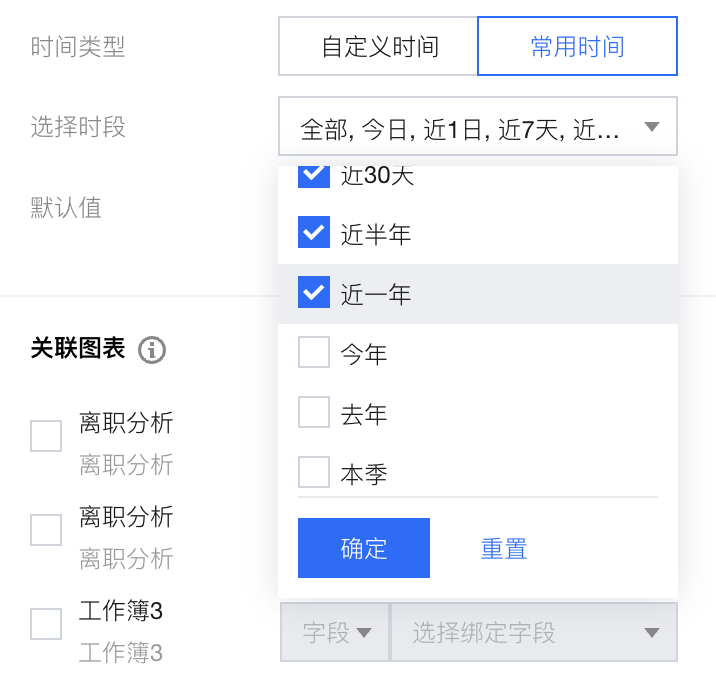
Task: Uncheck the 近一年 checkbox
Action: 314,294
